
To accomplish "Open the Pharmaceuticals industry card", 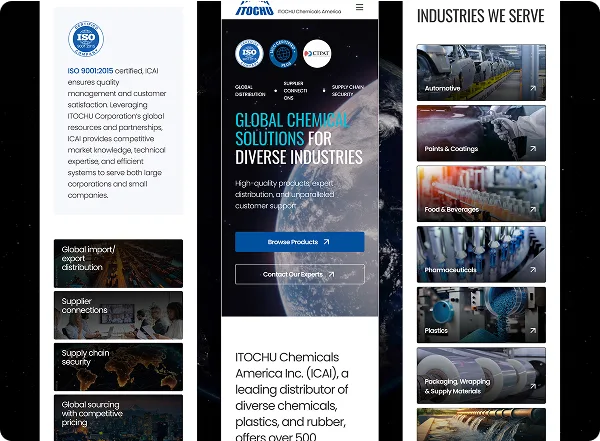I will (481, 254).
